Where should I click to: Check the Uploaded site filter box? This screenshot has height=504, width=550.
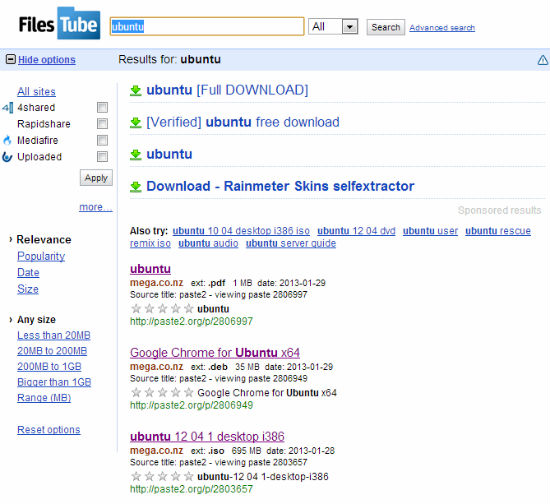coord(102,156)
